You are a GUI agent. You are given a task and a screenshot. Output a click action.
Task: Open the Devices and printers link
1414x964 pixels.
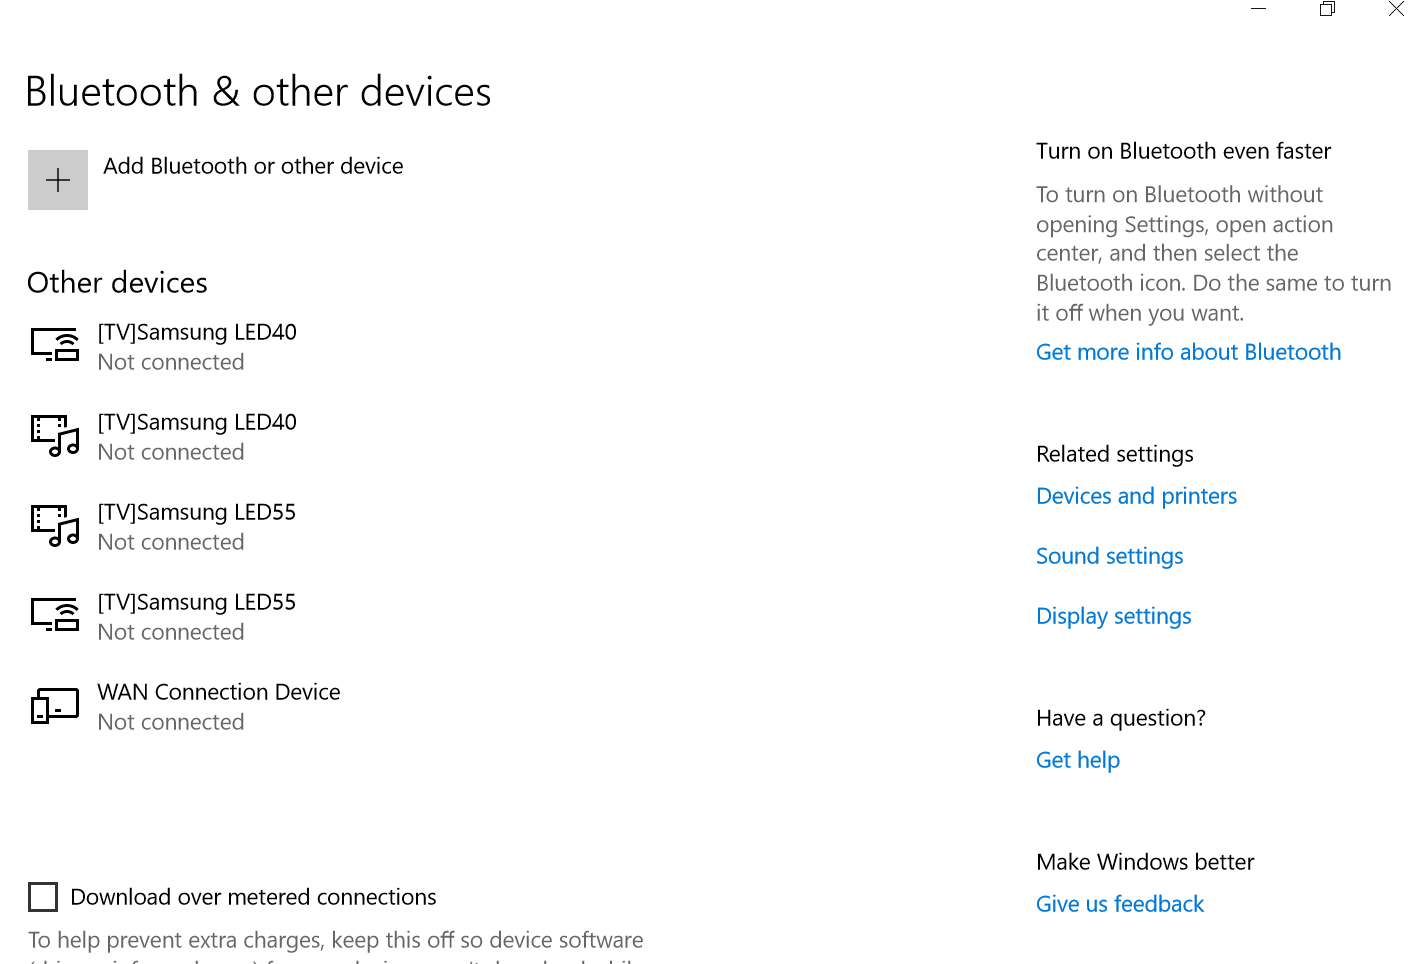[1136, 495]
